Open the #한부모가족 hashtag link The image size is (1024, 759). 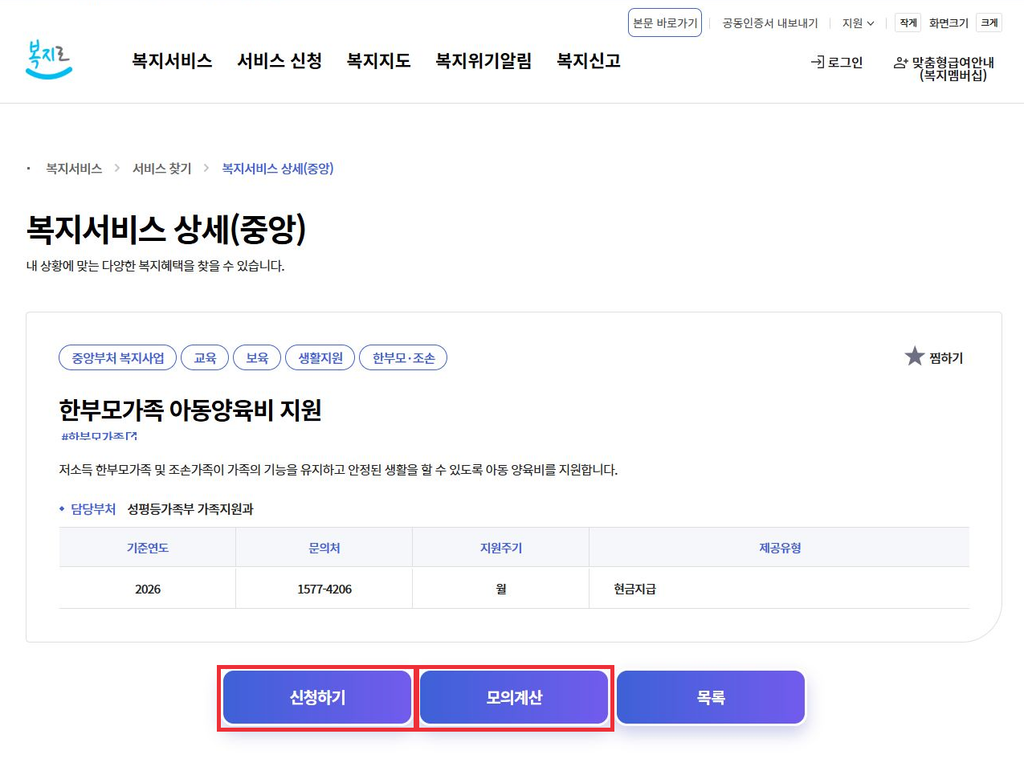99,436
